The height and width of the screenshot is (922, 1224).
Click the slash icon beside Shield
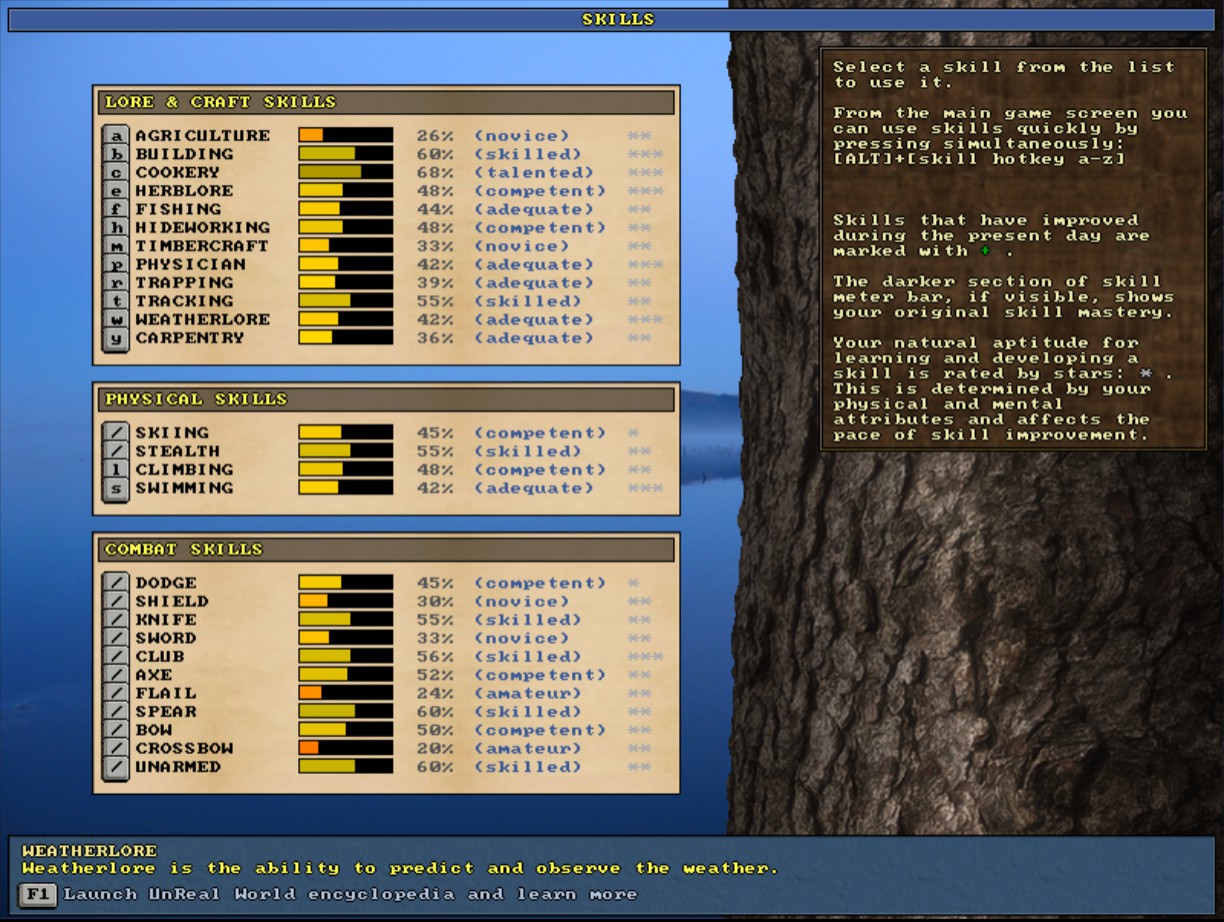pos(116,601)
